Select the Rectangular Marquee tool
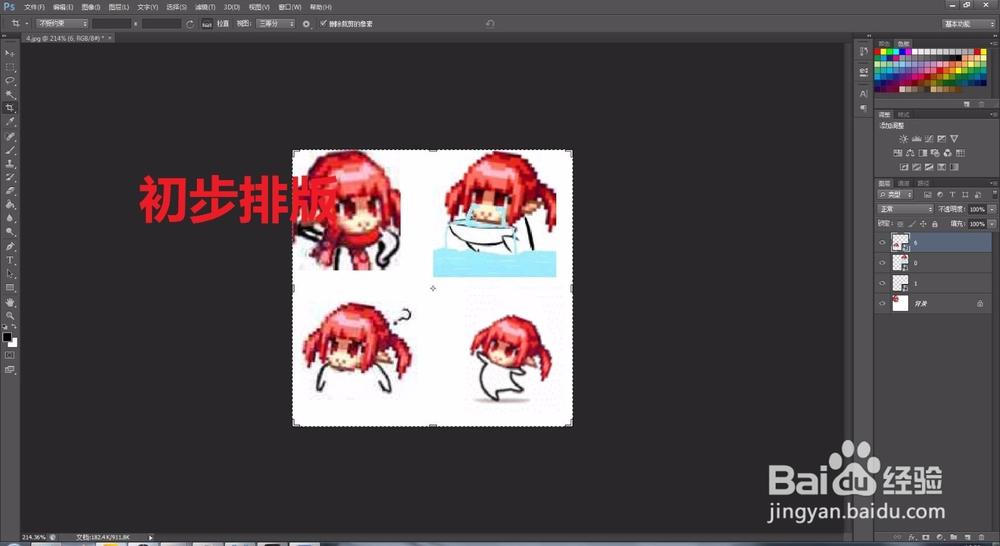Image resolution: width=1000 pixels, height=546 pixels. (x=10, y=67)
